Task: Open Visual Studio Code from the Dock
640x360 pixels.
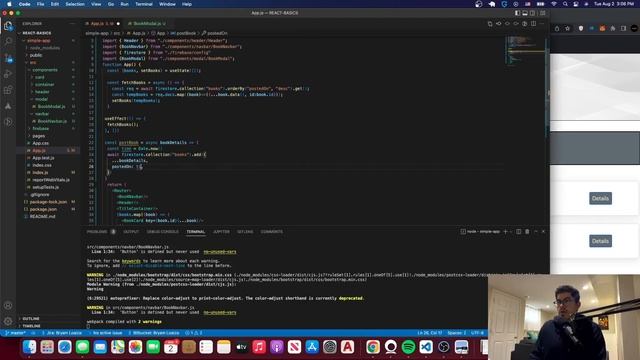Action: (x=426, y=347)
